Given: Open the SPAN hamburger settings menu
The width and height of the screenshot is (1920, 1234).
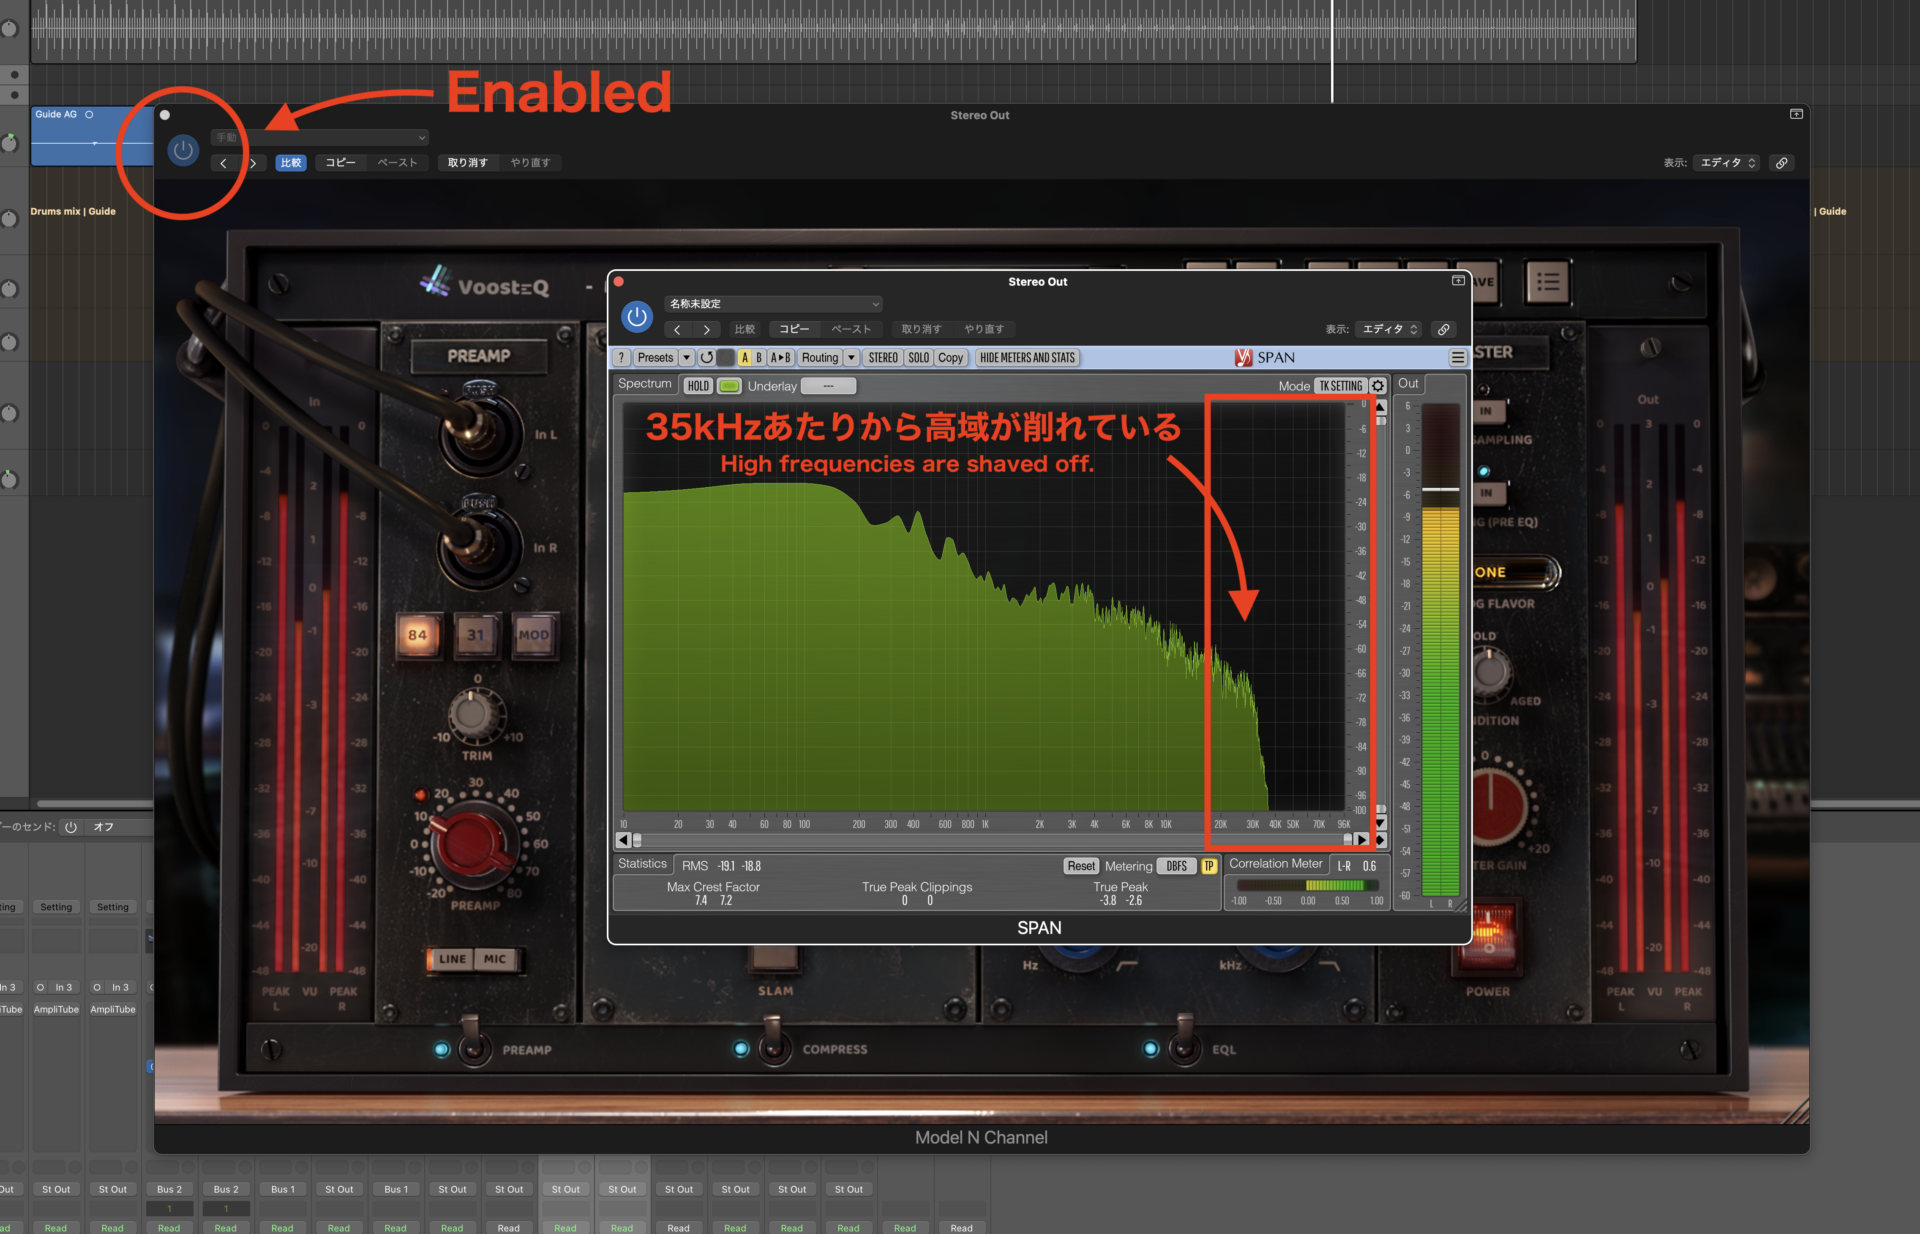Looking at the screenshot, I should (x=1458, y=358).
